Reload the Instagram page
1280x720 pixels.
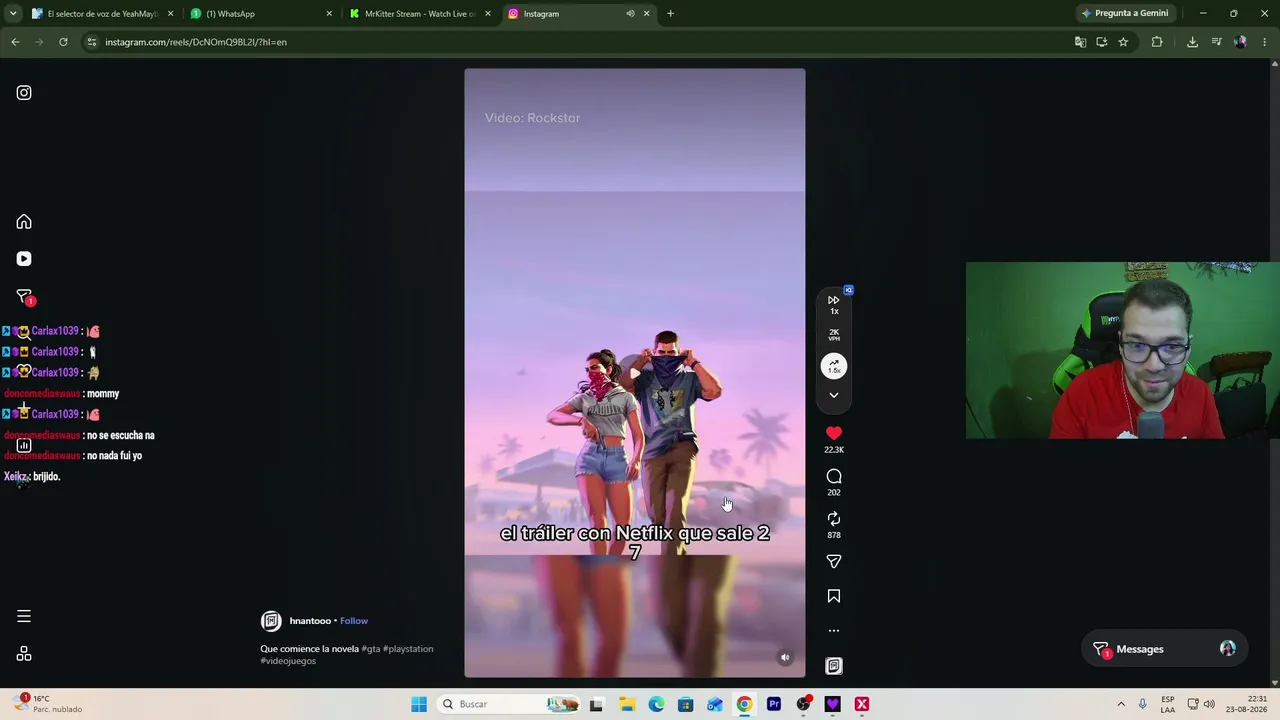pyautogui.click(x=63, y=42)
